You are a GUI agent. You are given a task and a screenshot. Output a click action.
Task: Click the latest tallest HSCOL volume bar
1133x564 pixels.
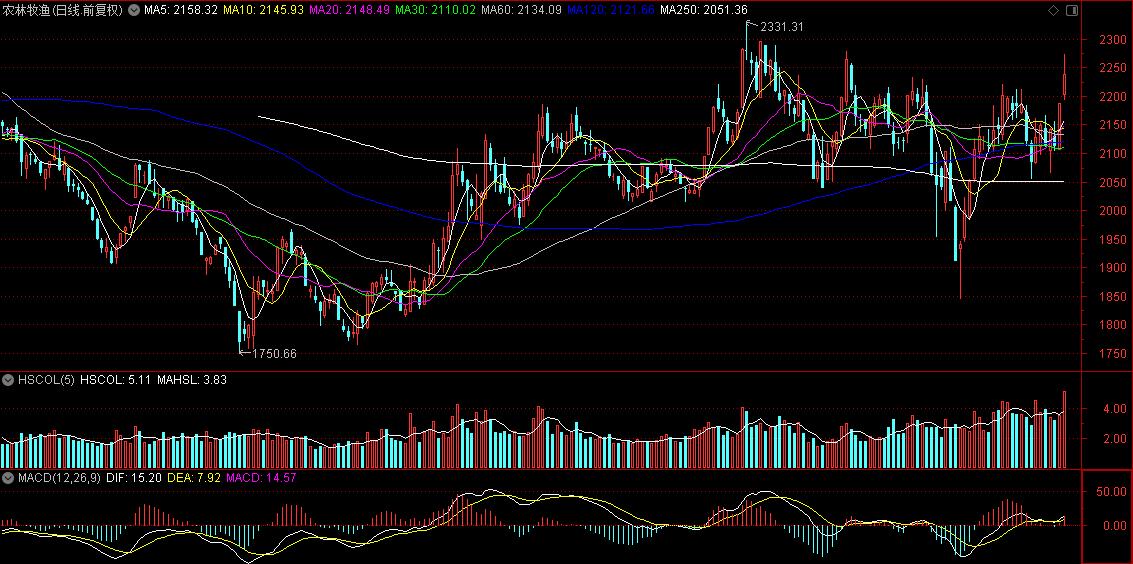click(x=1064, y=429)
